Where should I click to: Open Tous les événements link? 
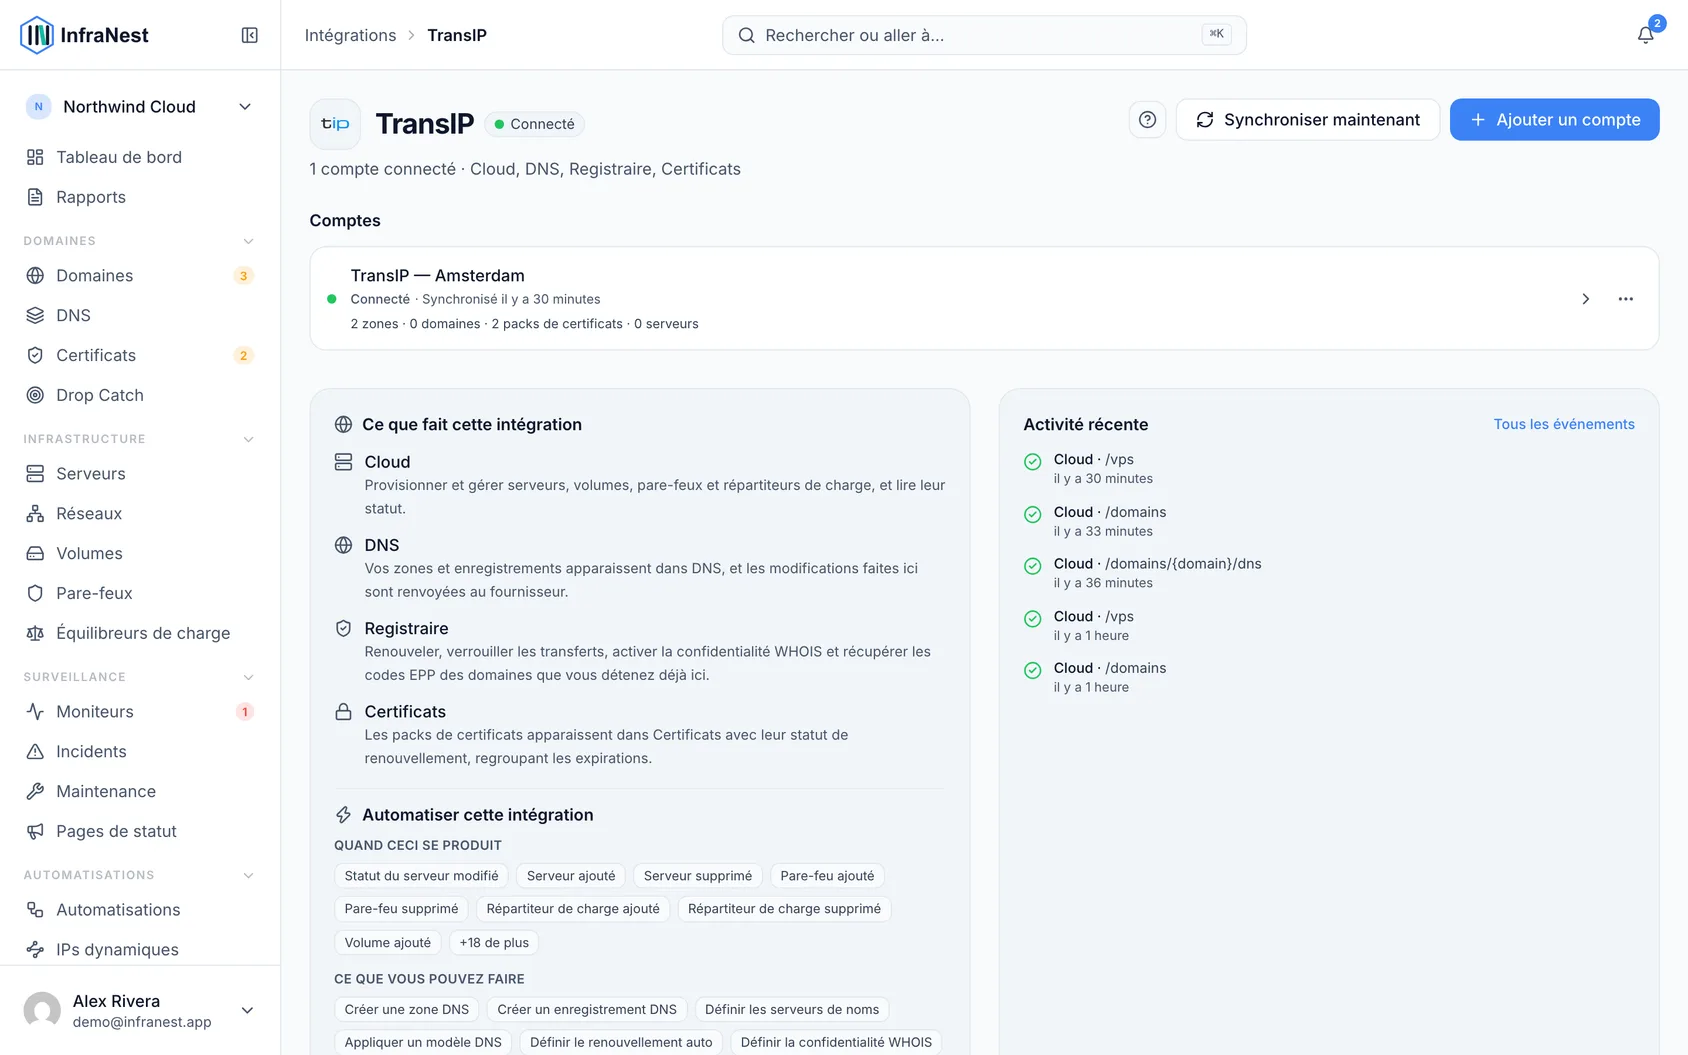[x=1564, y=424]
